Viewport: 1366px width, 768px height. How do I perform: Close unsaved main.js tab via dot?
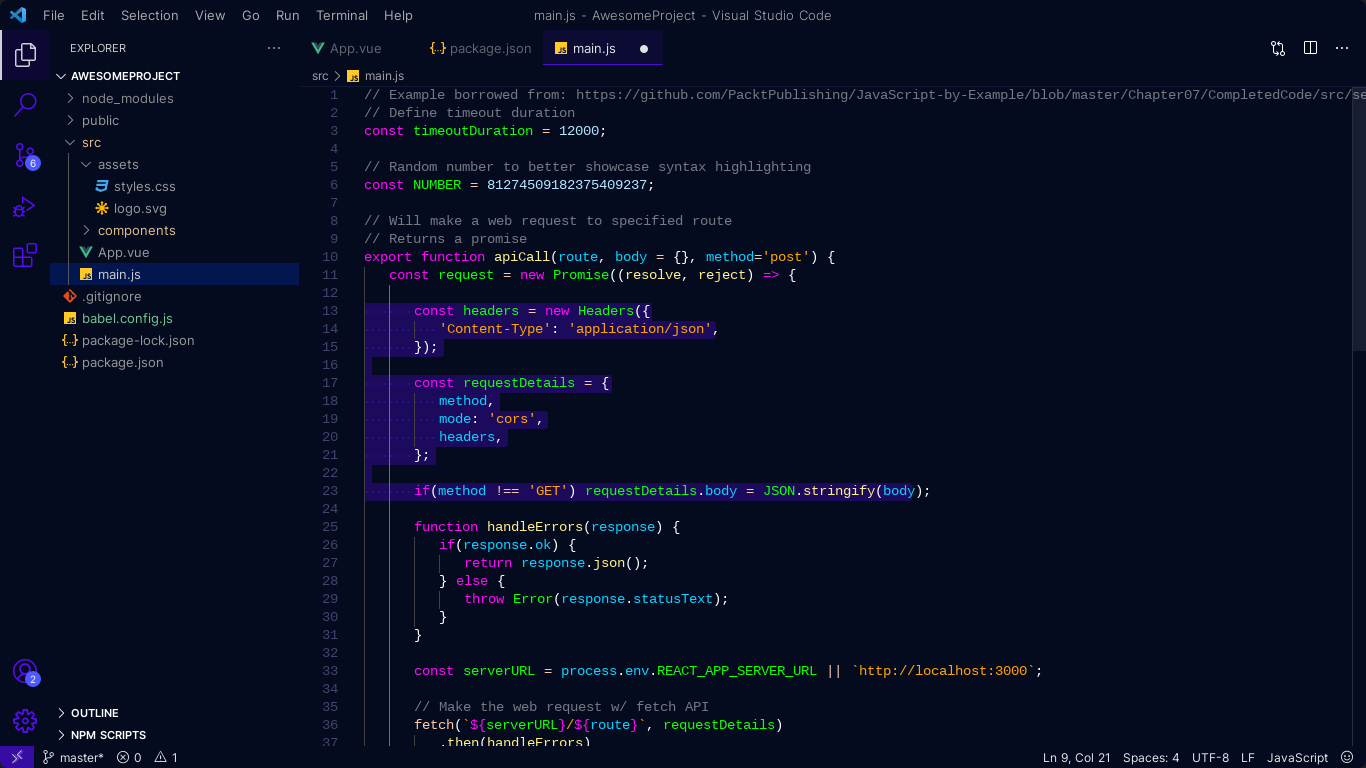[x=644, y=48]
